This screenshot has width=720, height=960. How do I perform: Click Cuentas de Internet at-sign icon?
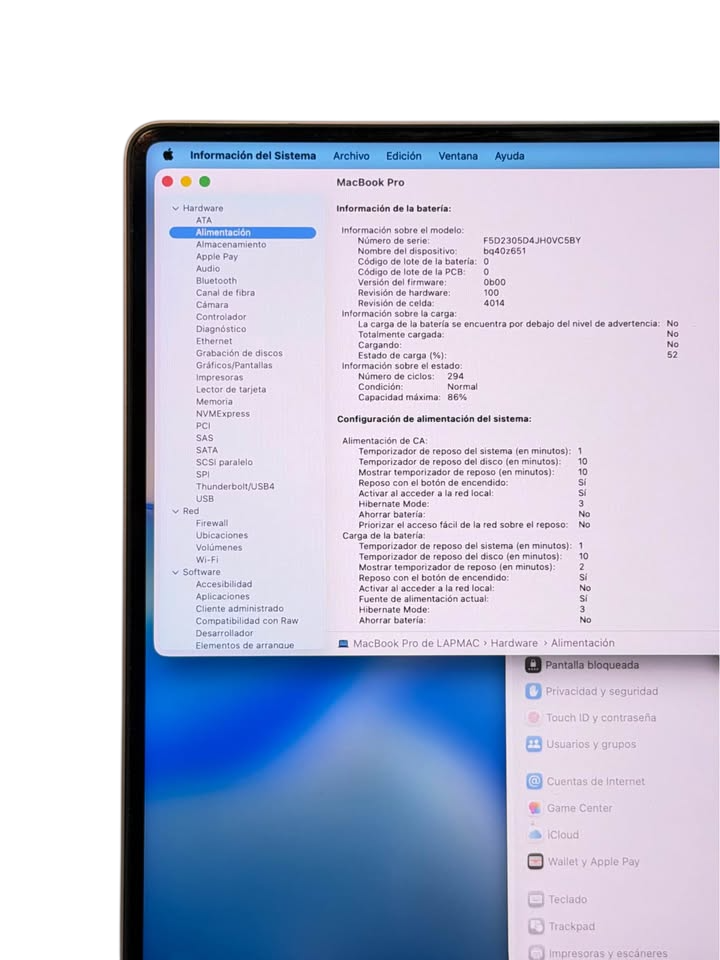534,781
